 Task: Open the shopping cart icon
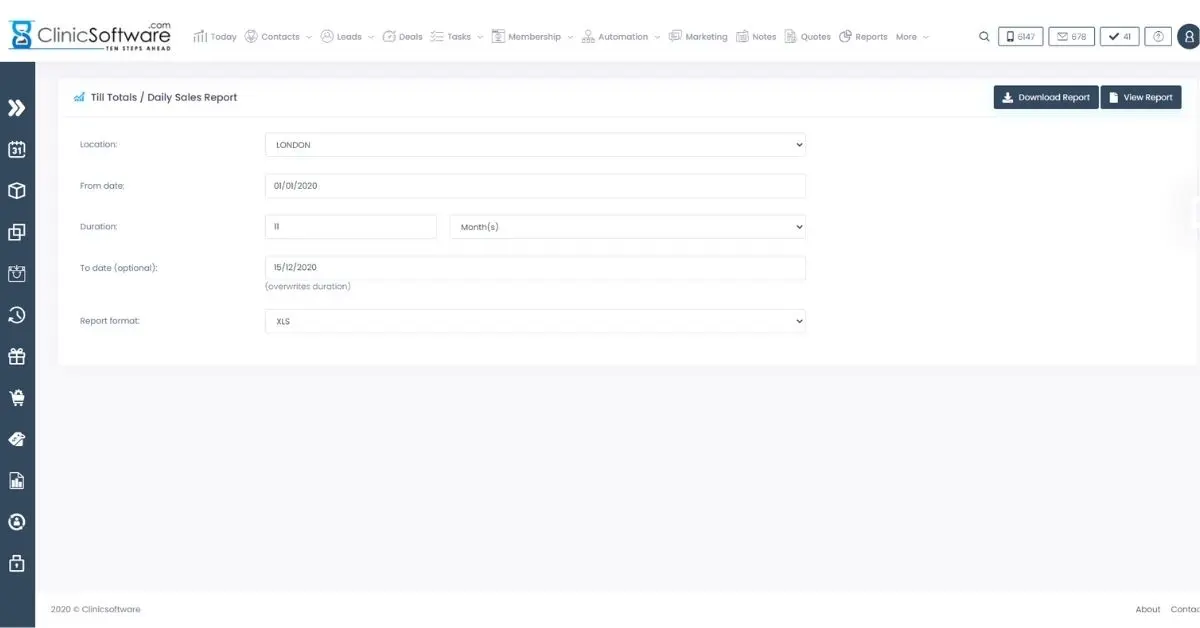pyautogui.click(x=16, y=397)
